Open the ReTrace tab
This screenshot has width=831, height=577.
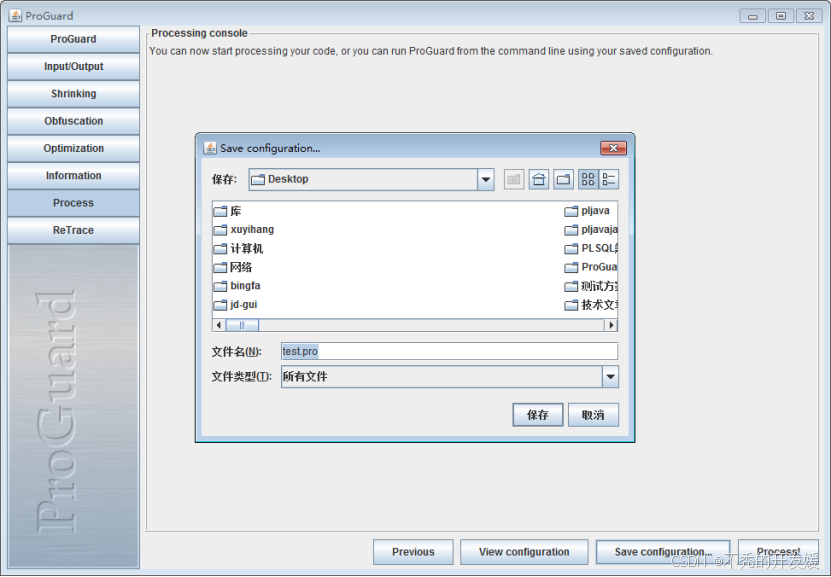[73, 230]
